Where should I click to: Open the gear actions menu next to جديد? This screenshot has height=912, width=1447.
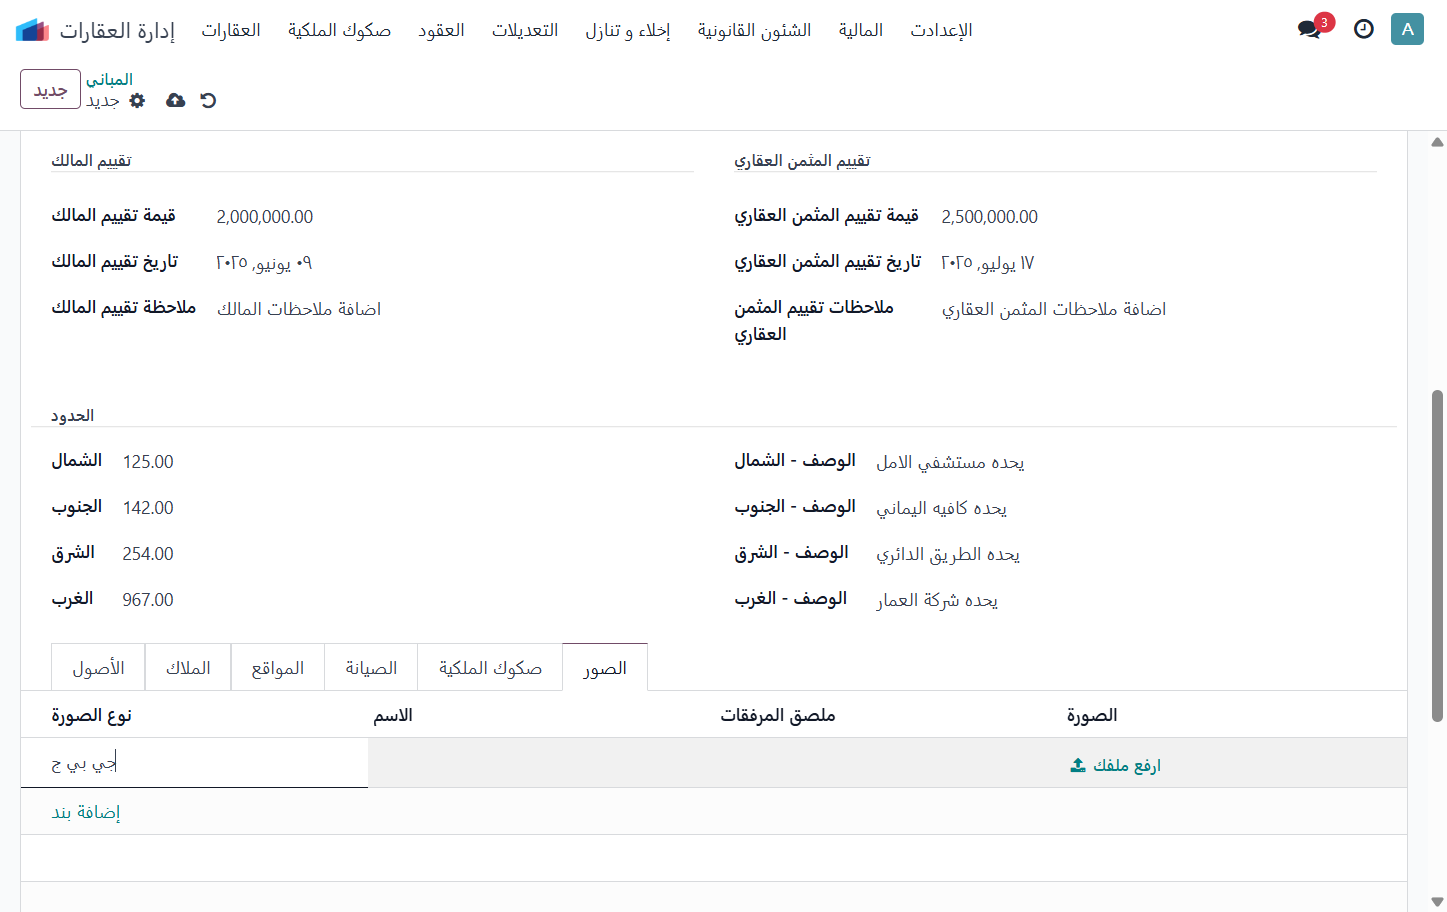138,100
